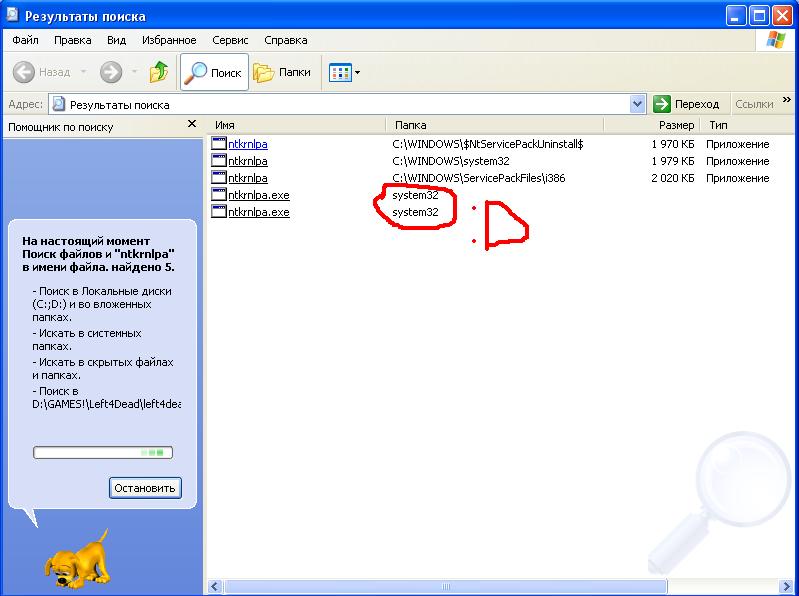The width and height of the screenshot is (799, 596).
Task: Click the Views grid icon
Action: pos(340,72)
